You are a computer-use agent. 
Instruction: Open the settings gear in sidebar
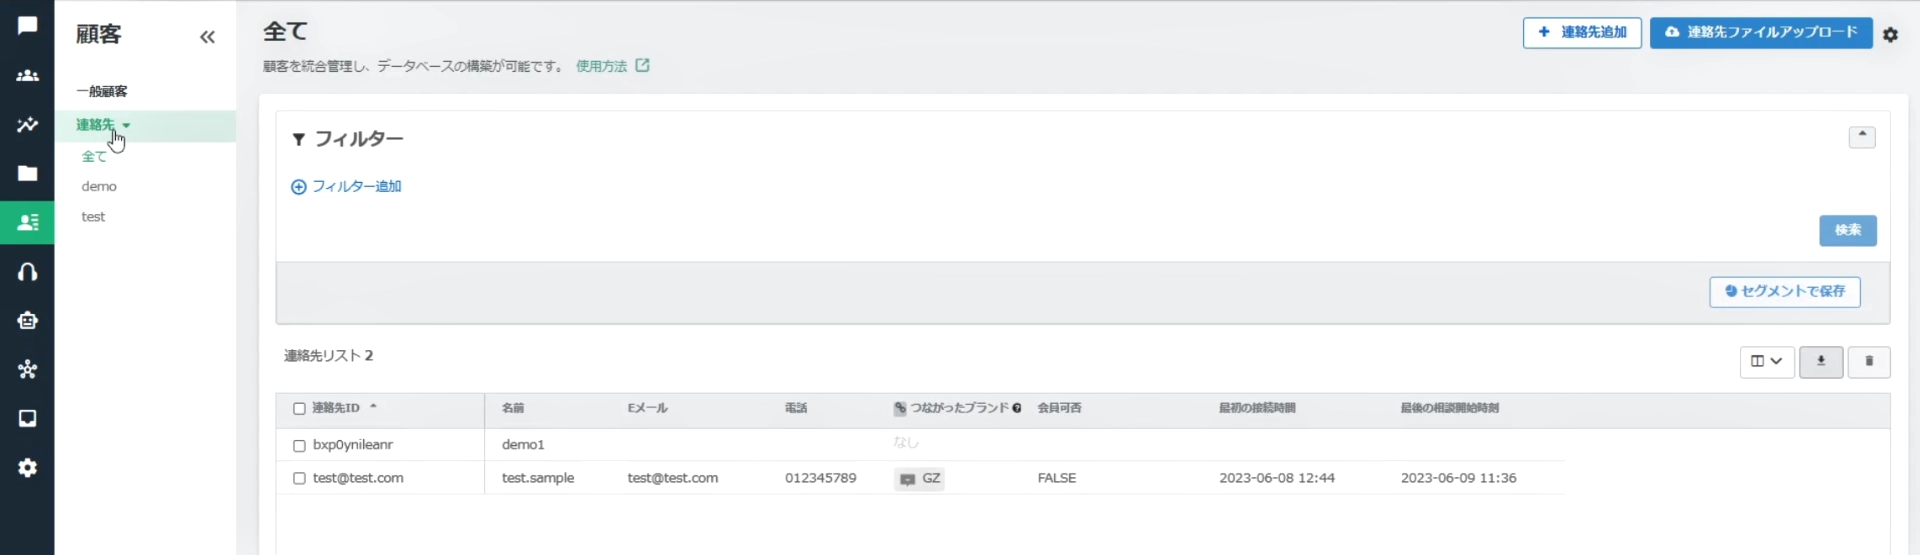[27, 467]
